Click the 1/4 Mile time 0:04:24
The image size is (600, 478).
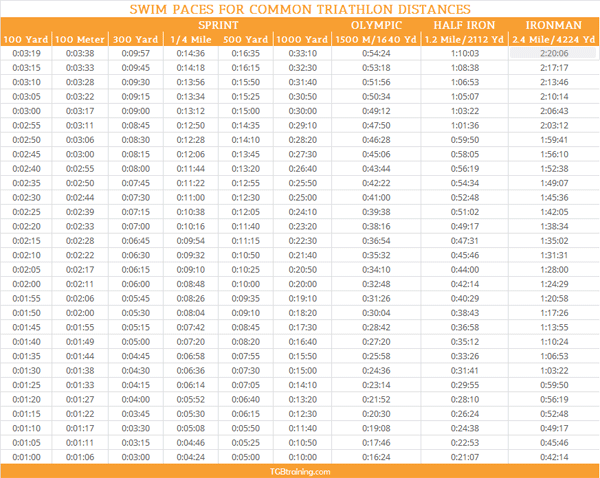coord(191,457)
